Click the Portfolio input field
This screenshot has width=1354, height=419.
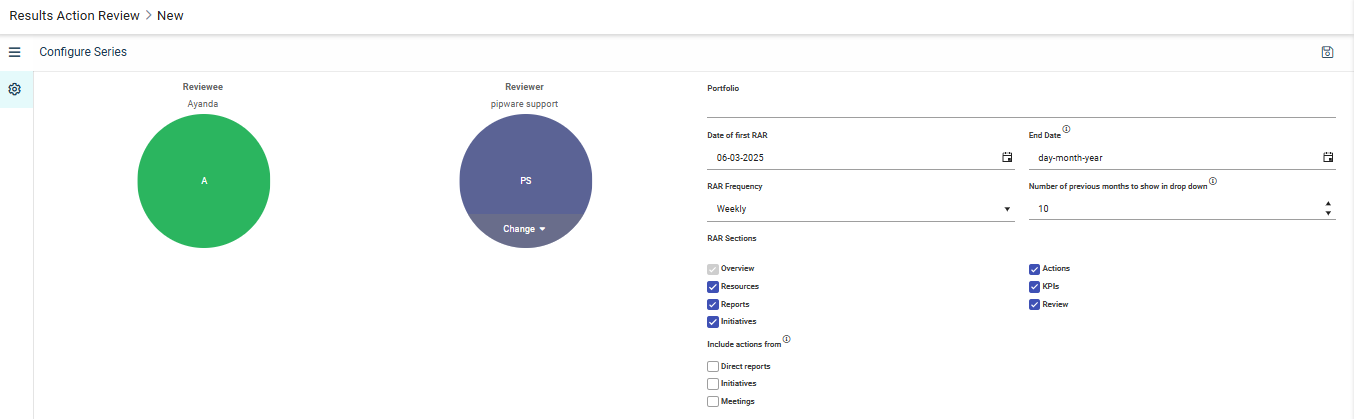[1021, 106]
